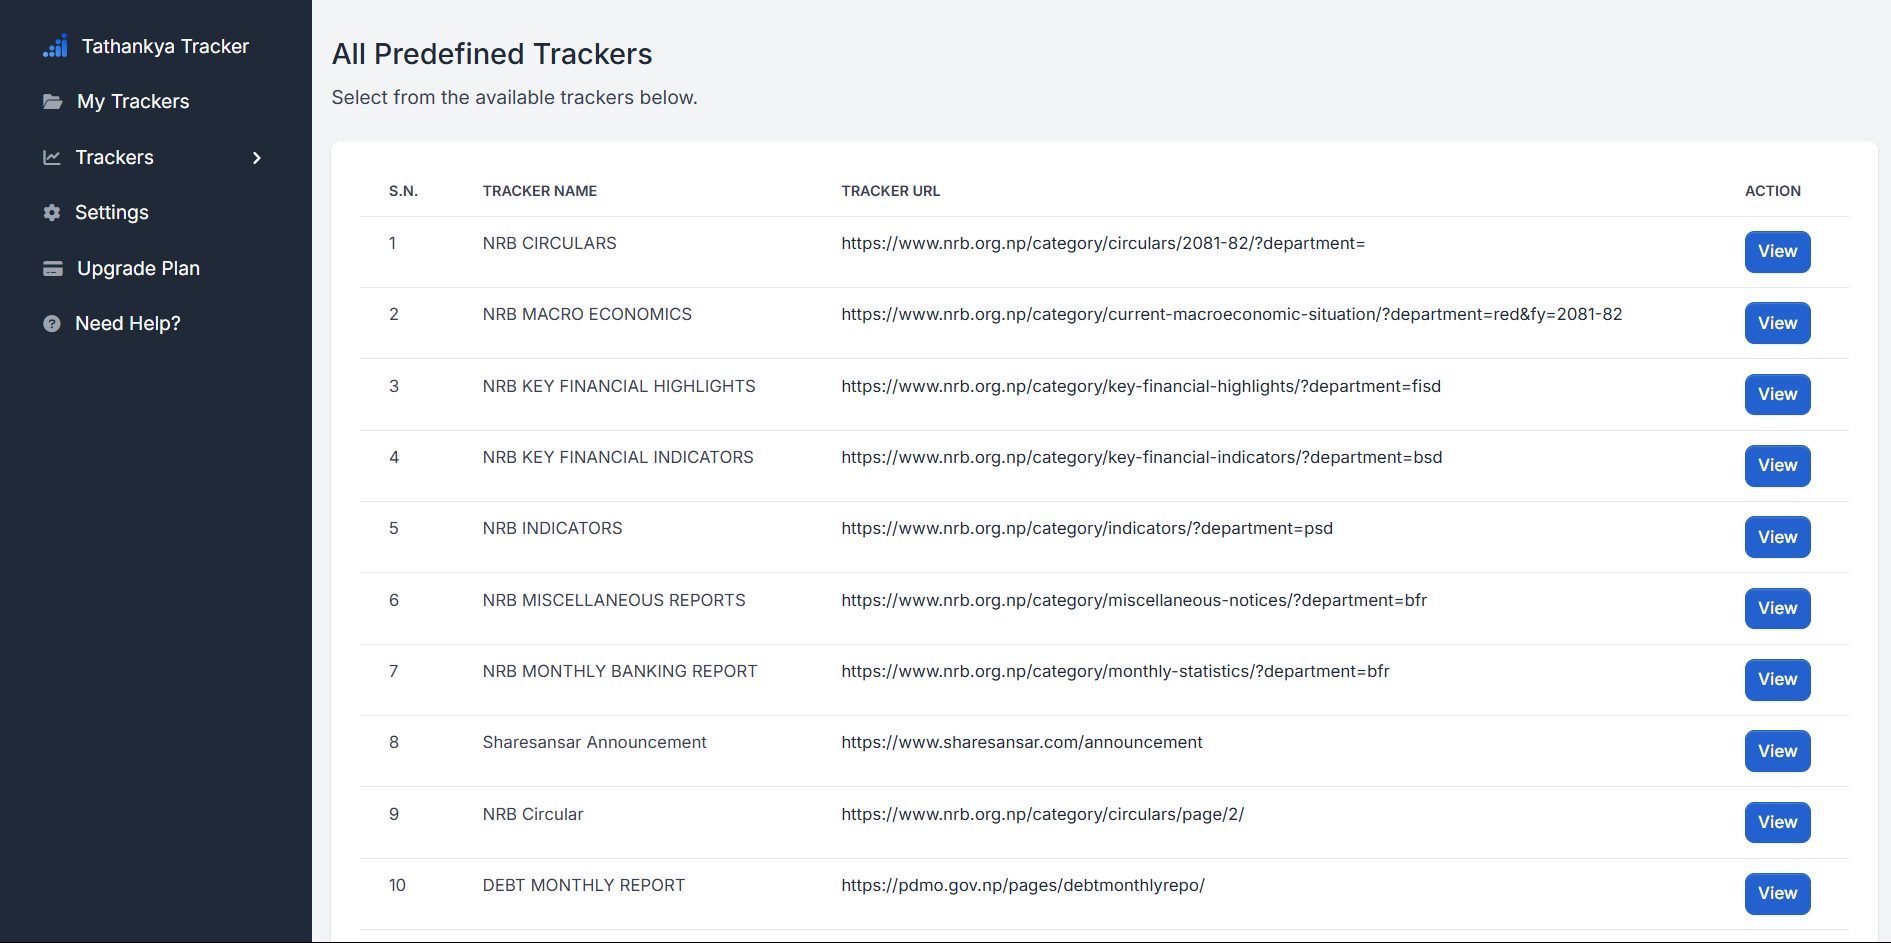Click the Trackers chart icon in sidebar
This screenshot has width=1891, height=943.
[52, 157]
